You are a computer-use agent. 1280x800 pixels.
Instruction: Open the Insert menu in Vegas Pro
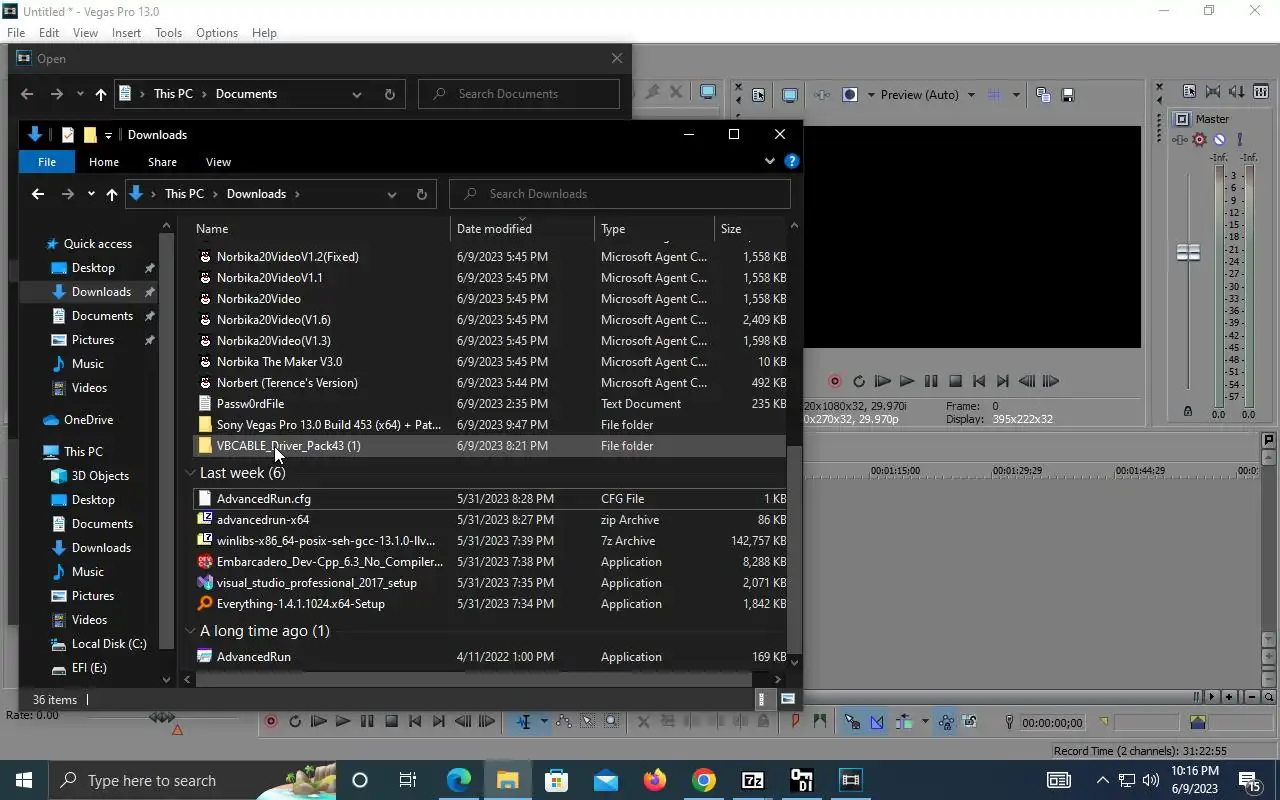coord(126,33)
